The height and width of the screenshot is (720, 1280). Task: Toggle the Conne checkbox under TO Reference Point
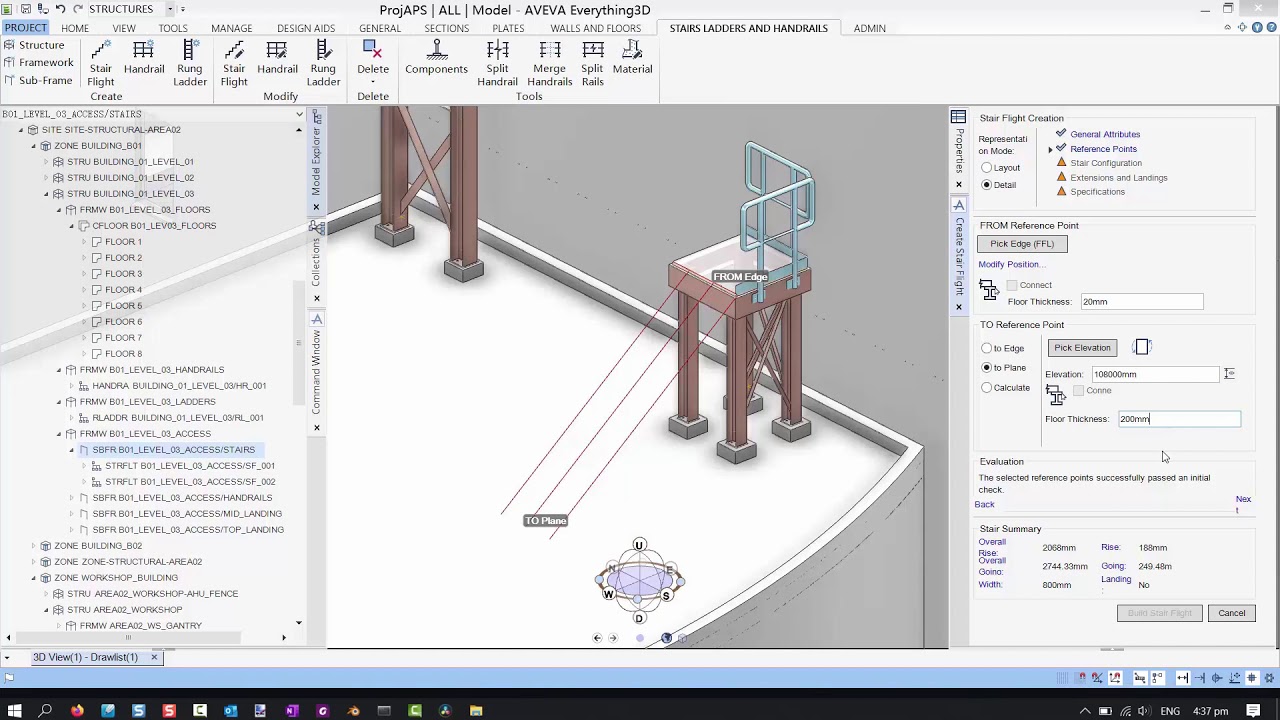click(1078, 390)
